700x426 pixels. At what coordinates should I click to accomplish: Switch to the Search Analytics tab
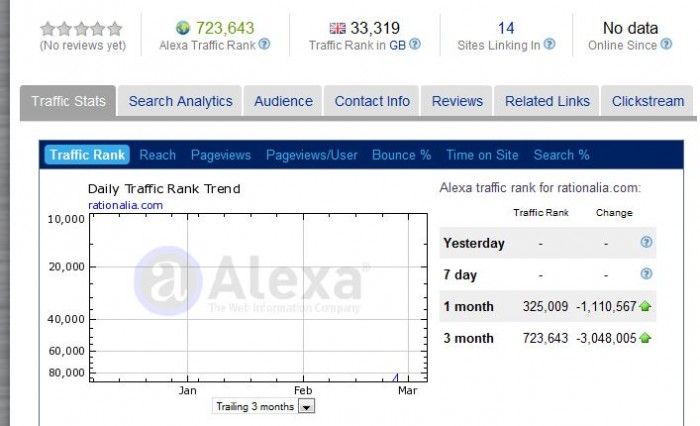point(180,101)
